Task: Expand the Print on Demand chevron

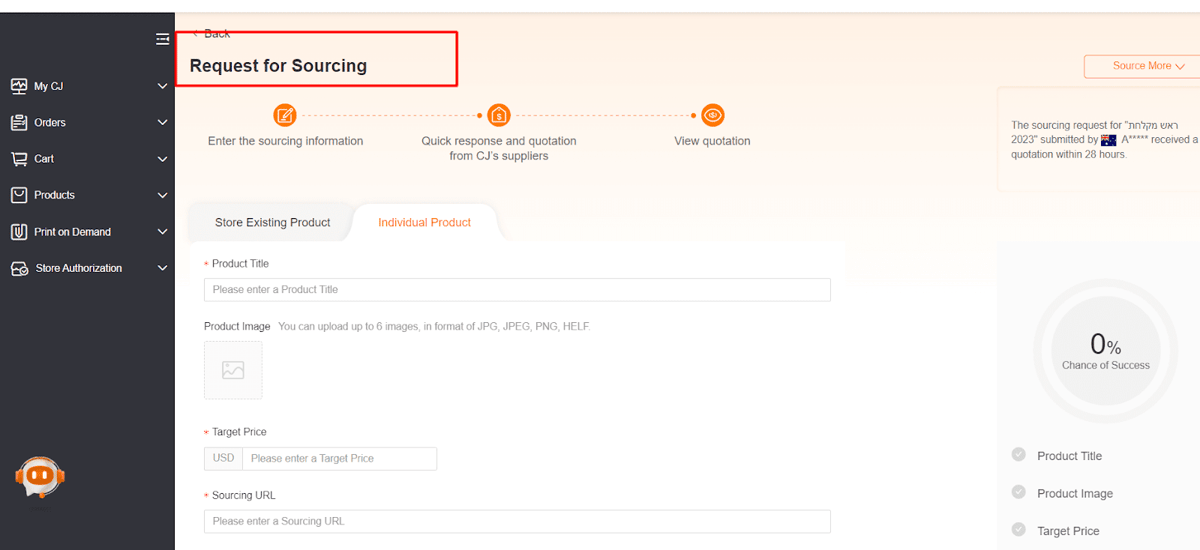Action: tap(162, 232)
